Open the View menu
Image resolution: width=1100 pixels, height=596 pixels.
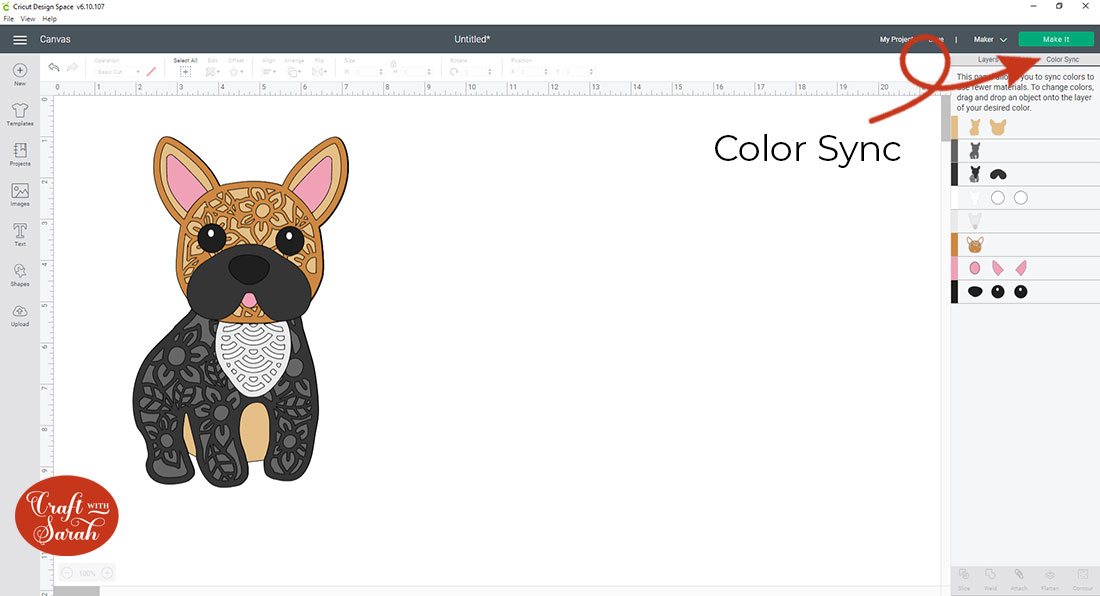pyautogui.click(x=28, y=19)
